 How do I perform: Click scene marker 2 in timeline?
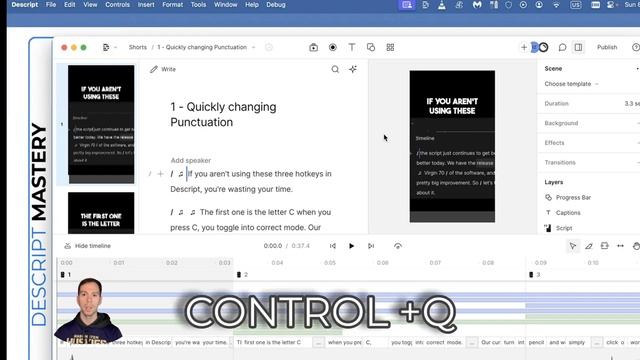click(x=242, y=275)
